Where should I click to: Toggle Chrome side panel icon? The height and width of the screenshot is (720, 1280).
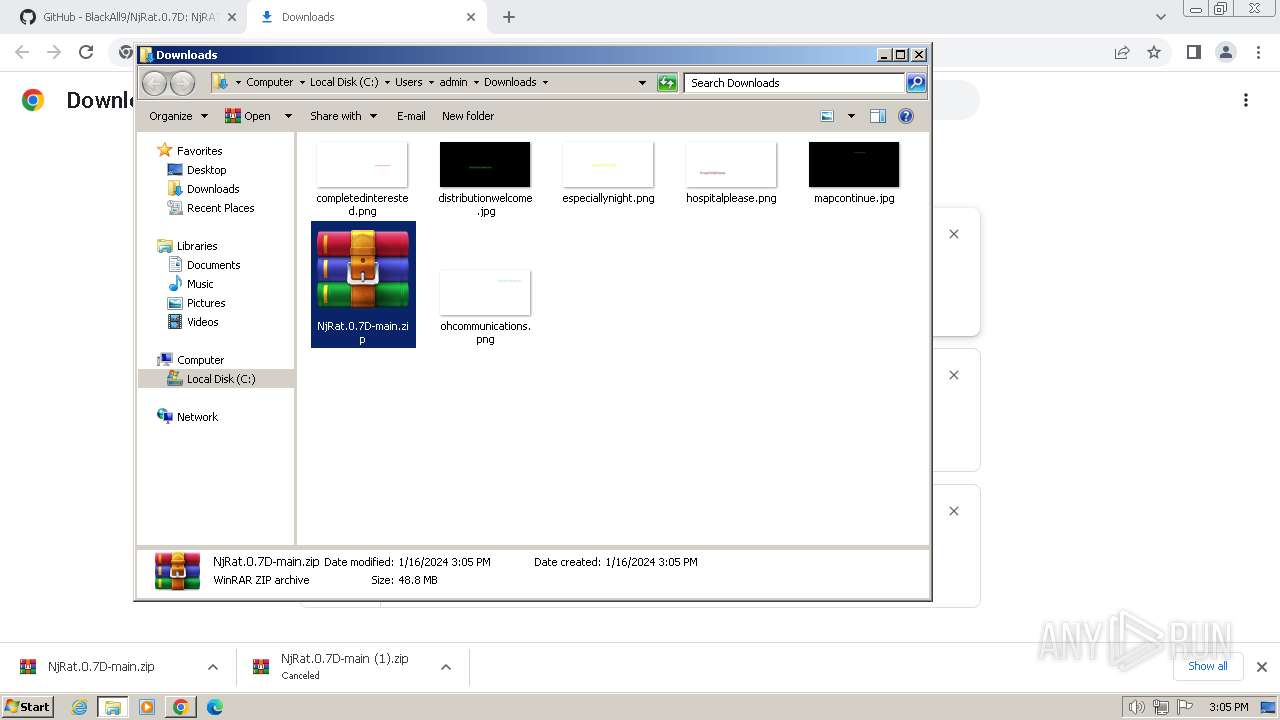click(1193, 53)
